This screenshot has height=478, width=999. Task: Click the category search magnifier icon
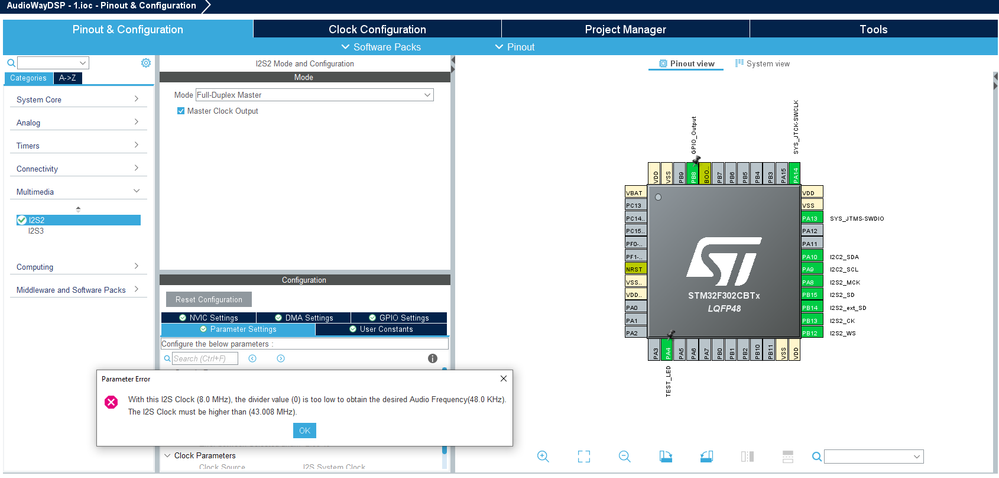pyautogui.click(x=11, y=63)
